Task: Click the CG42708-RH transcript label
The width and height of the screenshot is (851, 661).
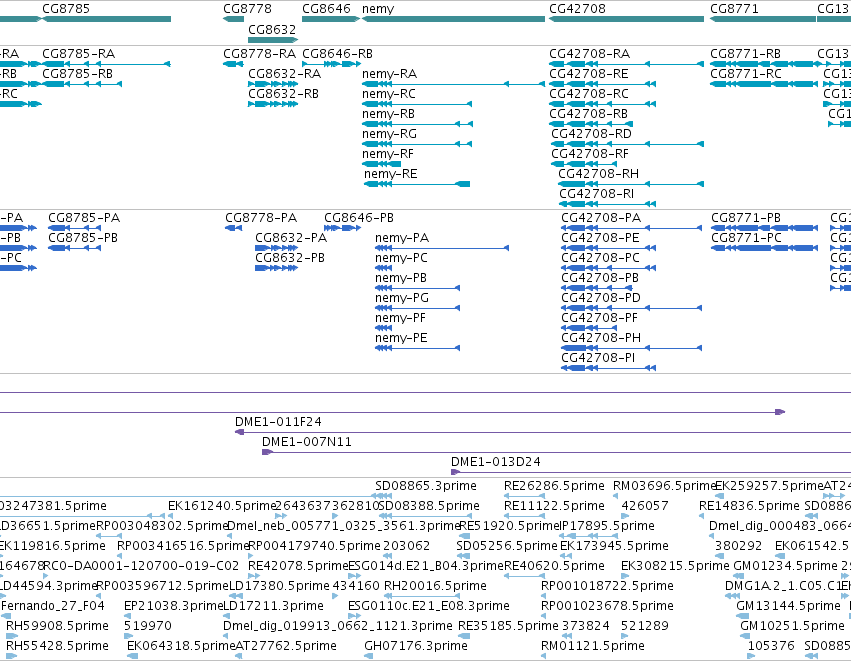Action: [x=599, y=174]
